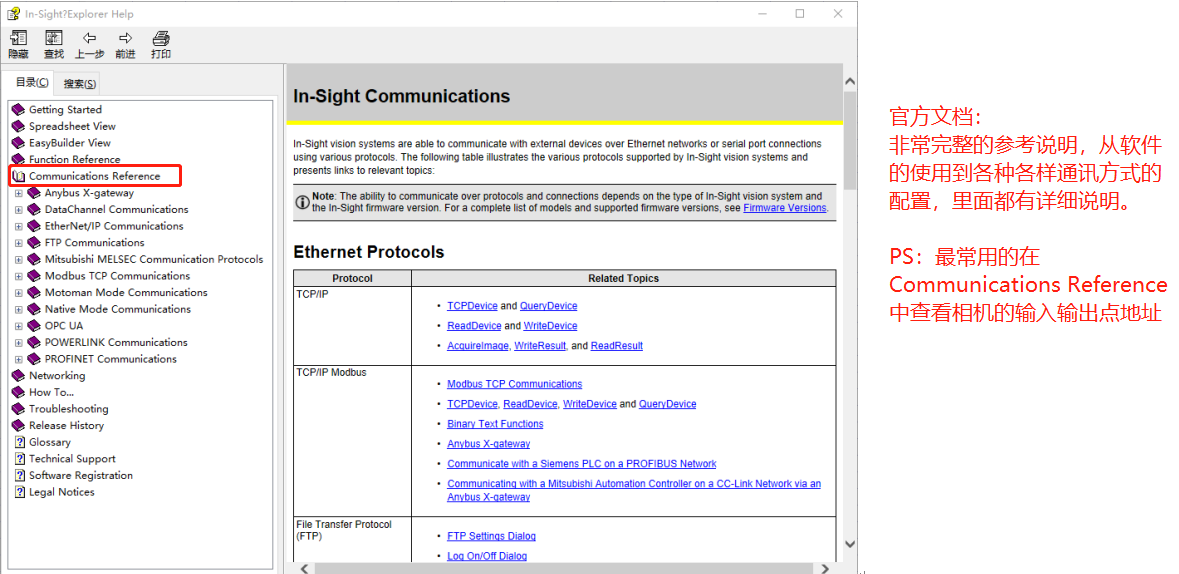
Task: Click the vertical scrollbar up arrow
Action: coord(850,81)
